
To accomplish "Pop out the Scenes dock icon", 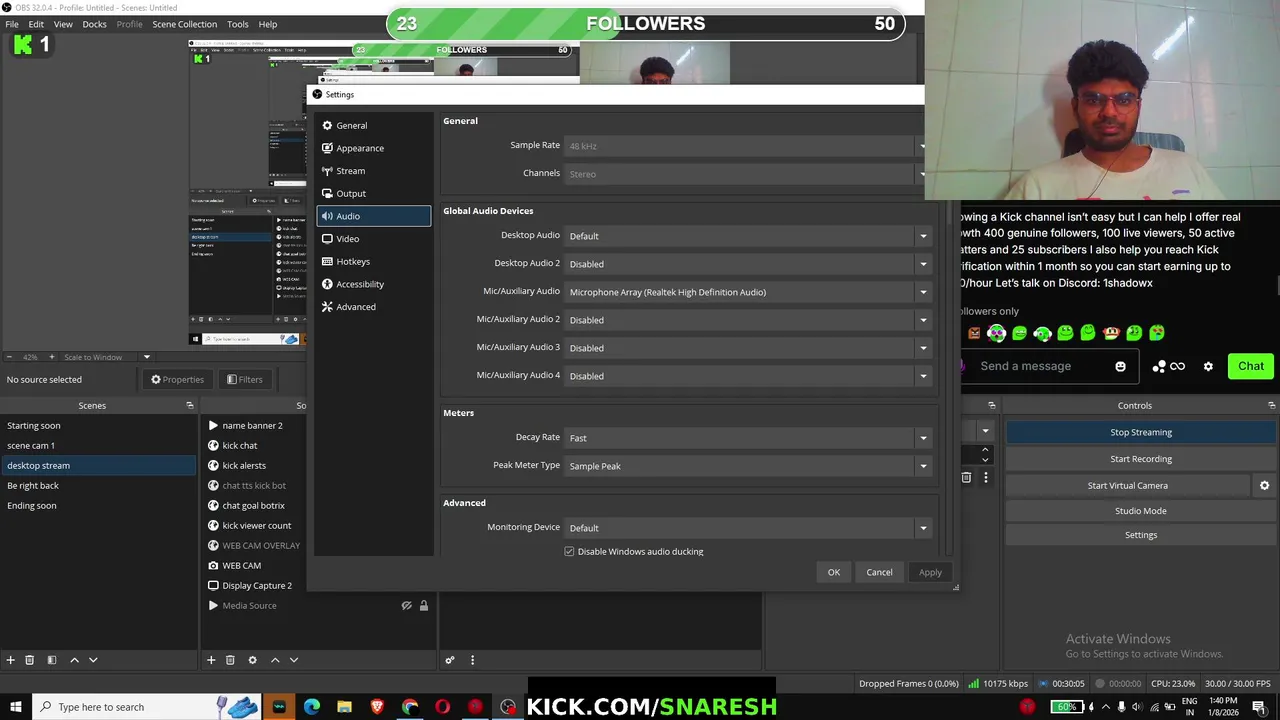I will 189,405.
